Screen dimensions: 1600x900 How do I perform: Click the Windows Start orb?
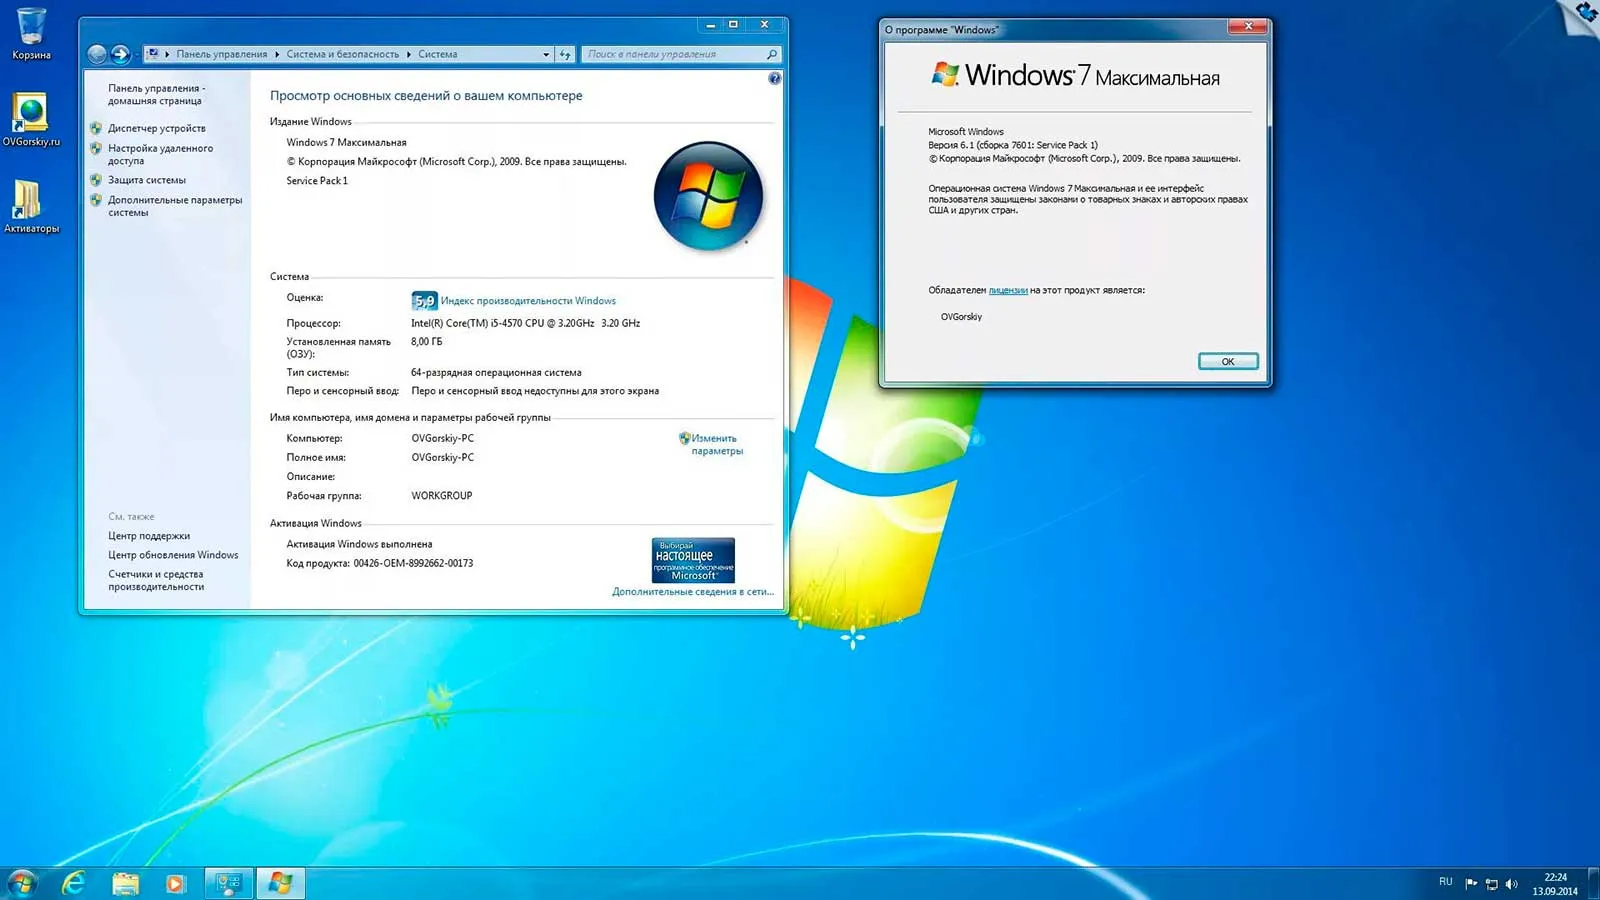[x=22, y=883]
